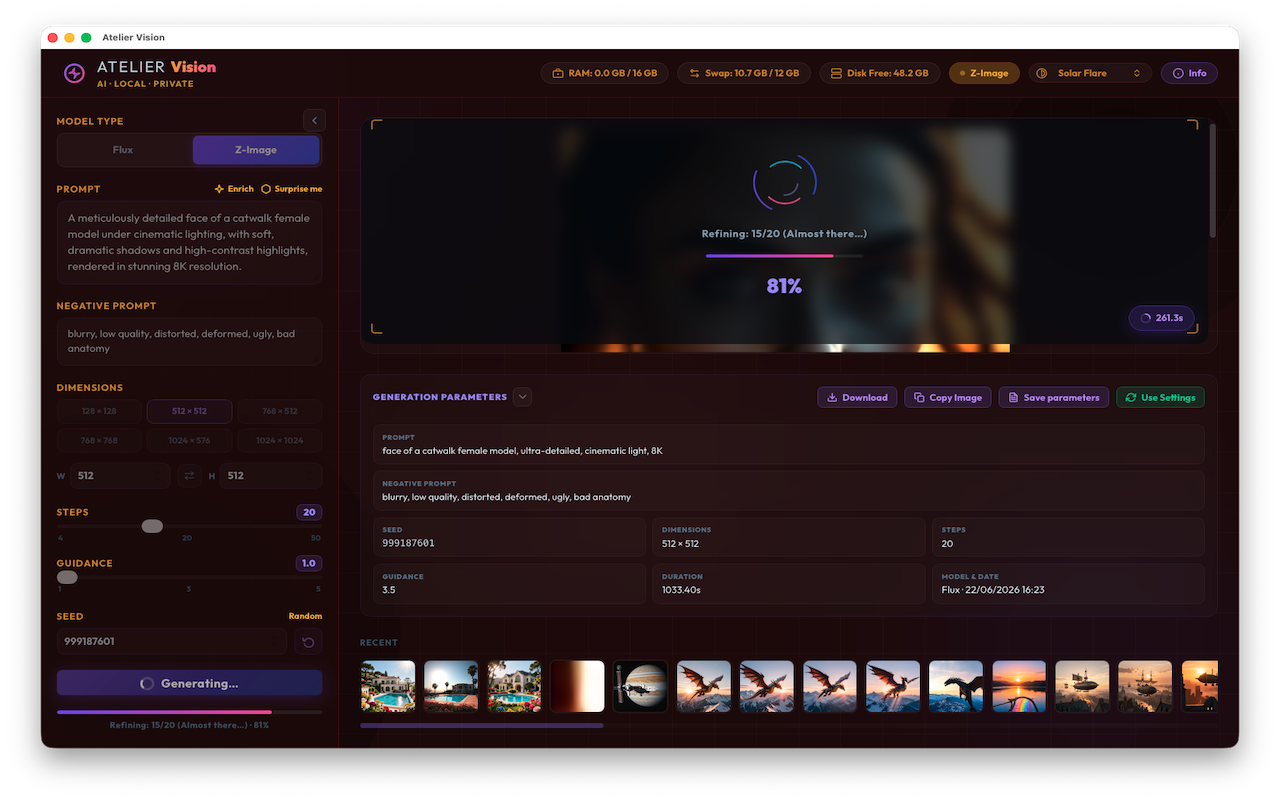Click the 261.3s elapsed timer badge
Screen dimensions: 1280x800
pyautogui.click(x=1161, y=318)
